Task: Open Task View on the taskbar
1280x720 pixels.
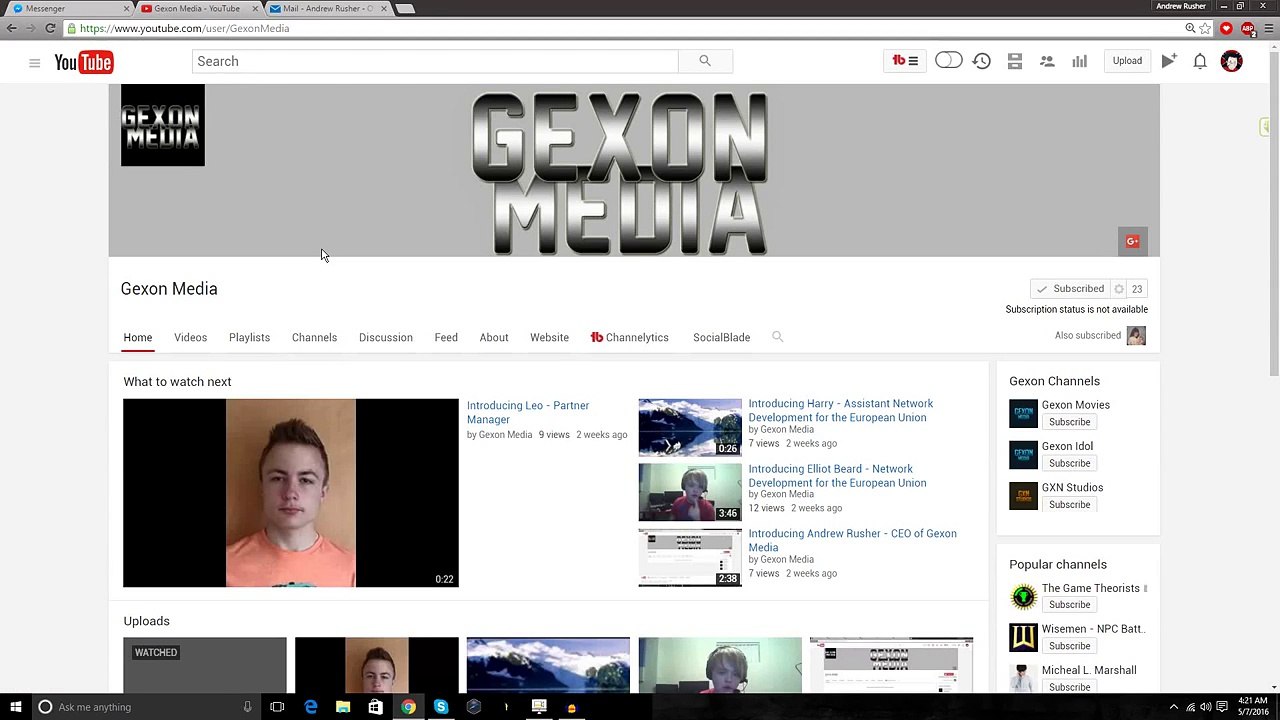Action: (277, 707)
